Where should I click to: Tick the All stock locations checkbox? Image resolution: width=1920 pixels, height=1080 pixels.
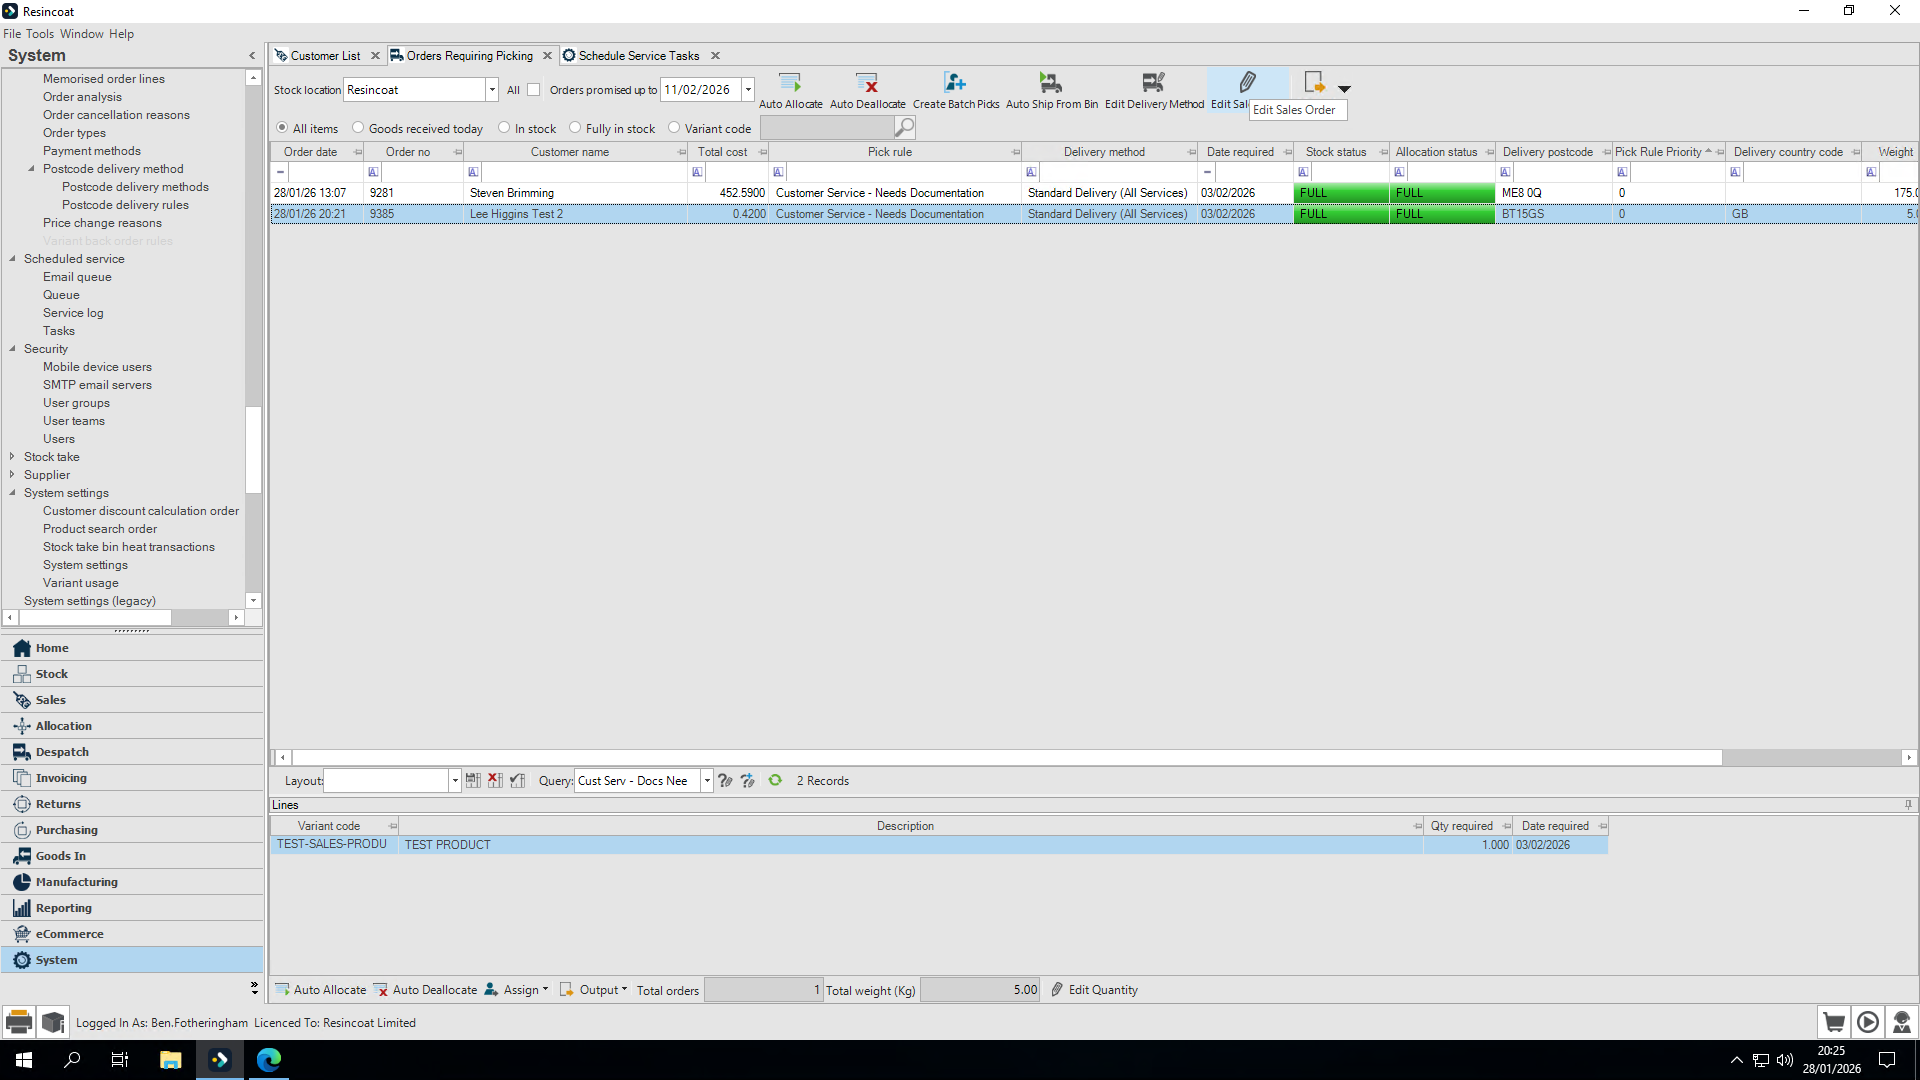coord(534,90)
